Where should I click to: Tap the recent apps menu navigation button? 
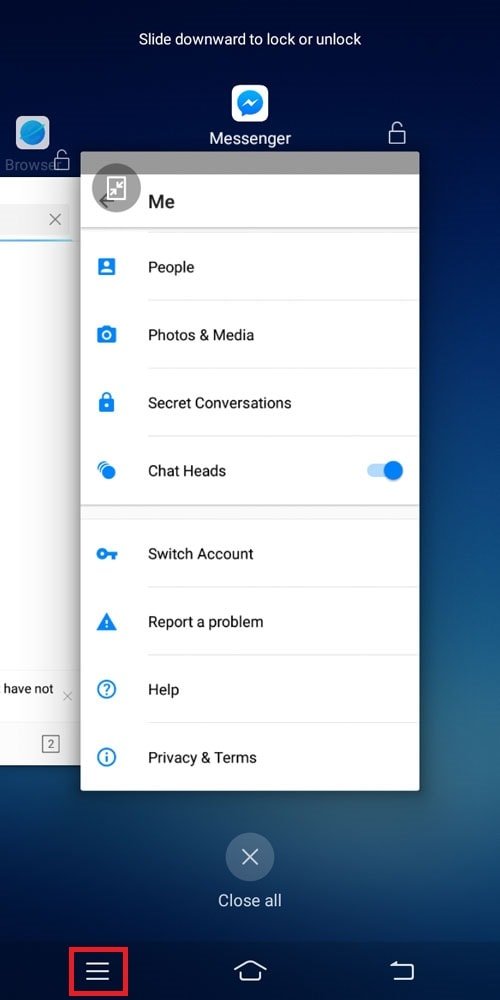tap(98, 971)
